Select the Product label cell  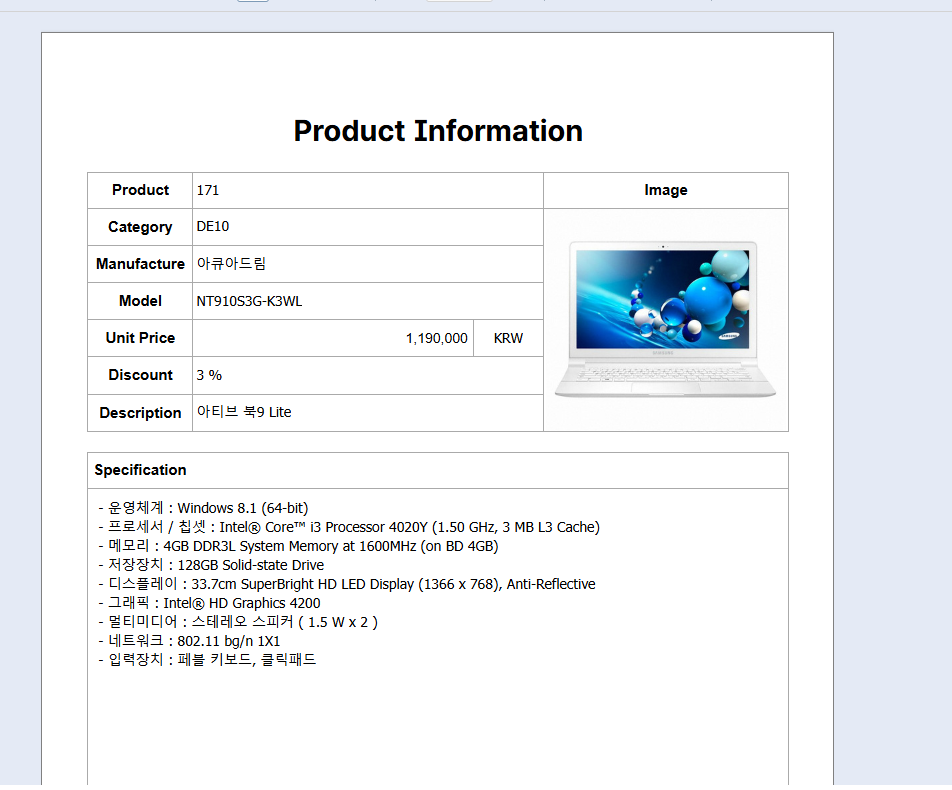(x=140, y=191)
